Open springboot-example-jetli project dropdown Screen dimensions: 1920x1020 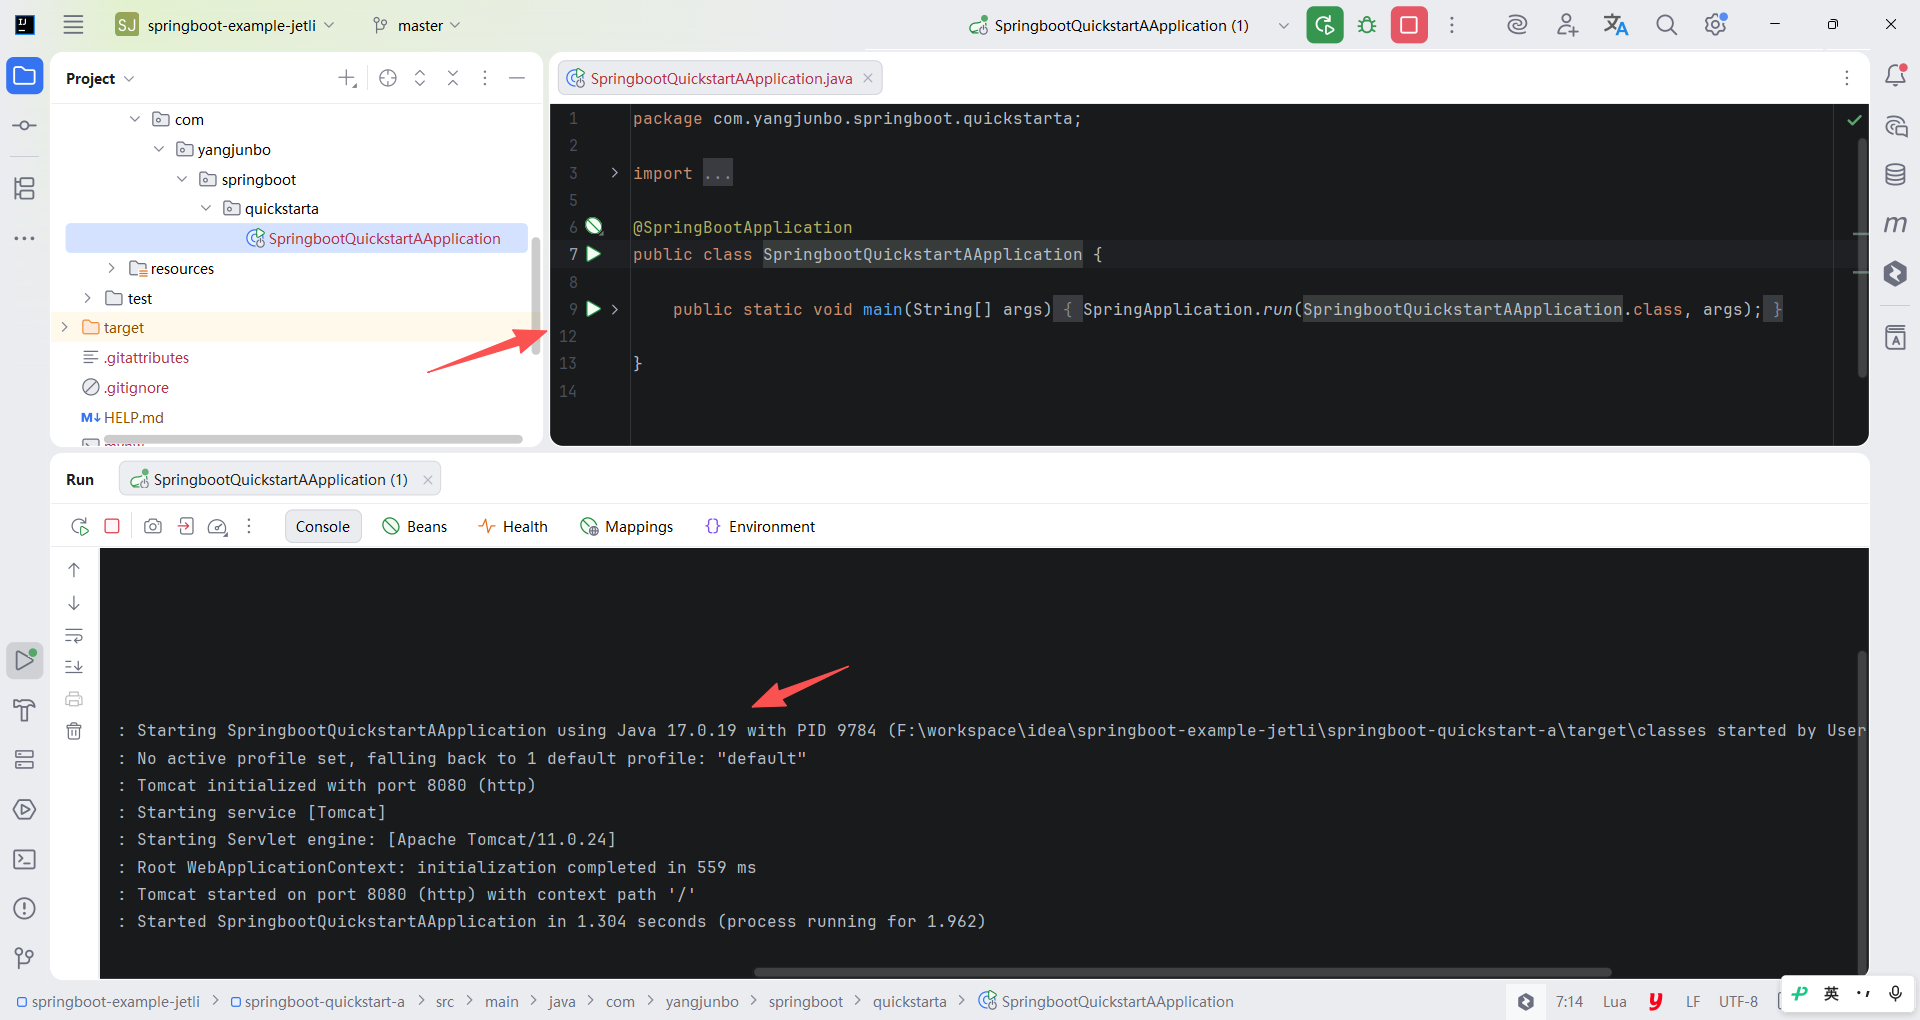[x=225, y=25]
